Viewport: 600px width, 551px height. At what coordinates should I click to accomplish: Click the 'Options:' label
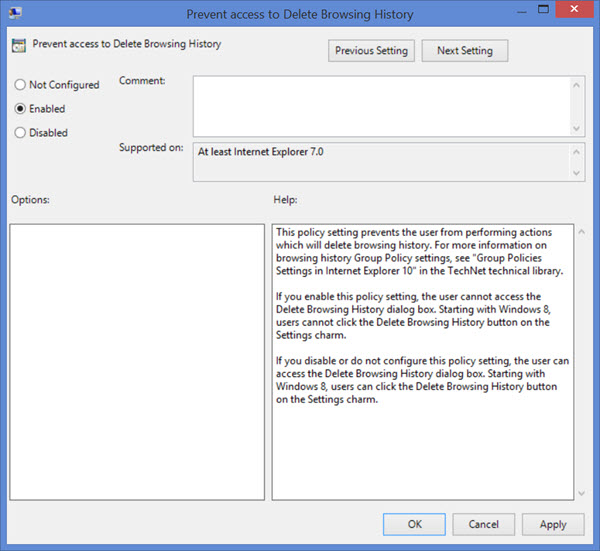coord(30,199)
